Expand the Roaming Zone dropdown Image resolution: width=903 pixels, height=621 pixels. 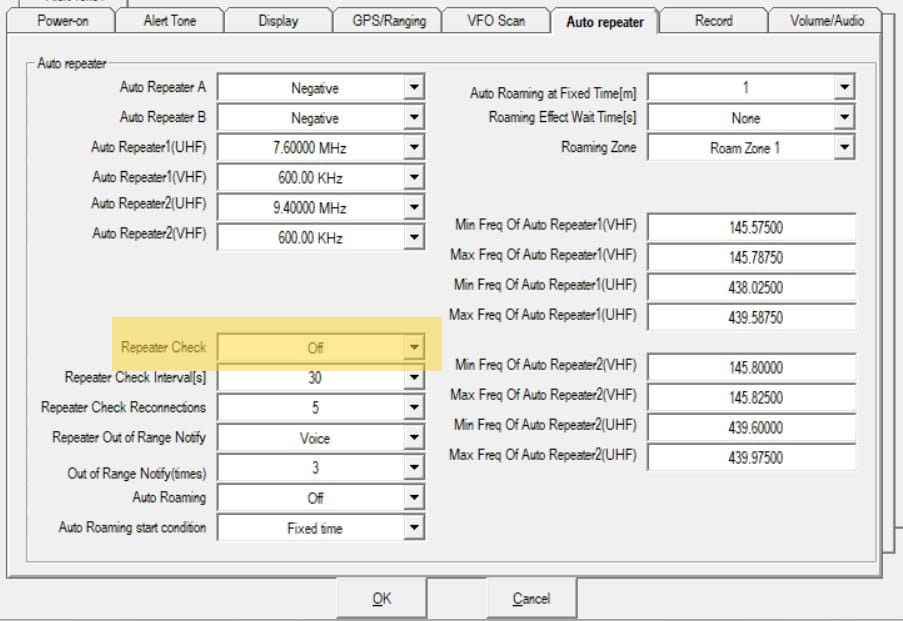pyautogui.click(x=845, y=148)
